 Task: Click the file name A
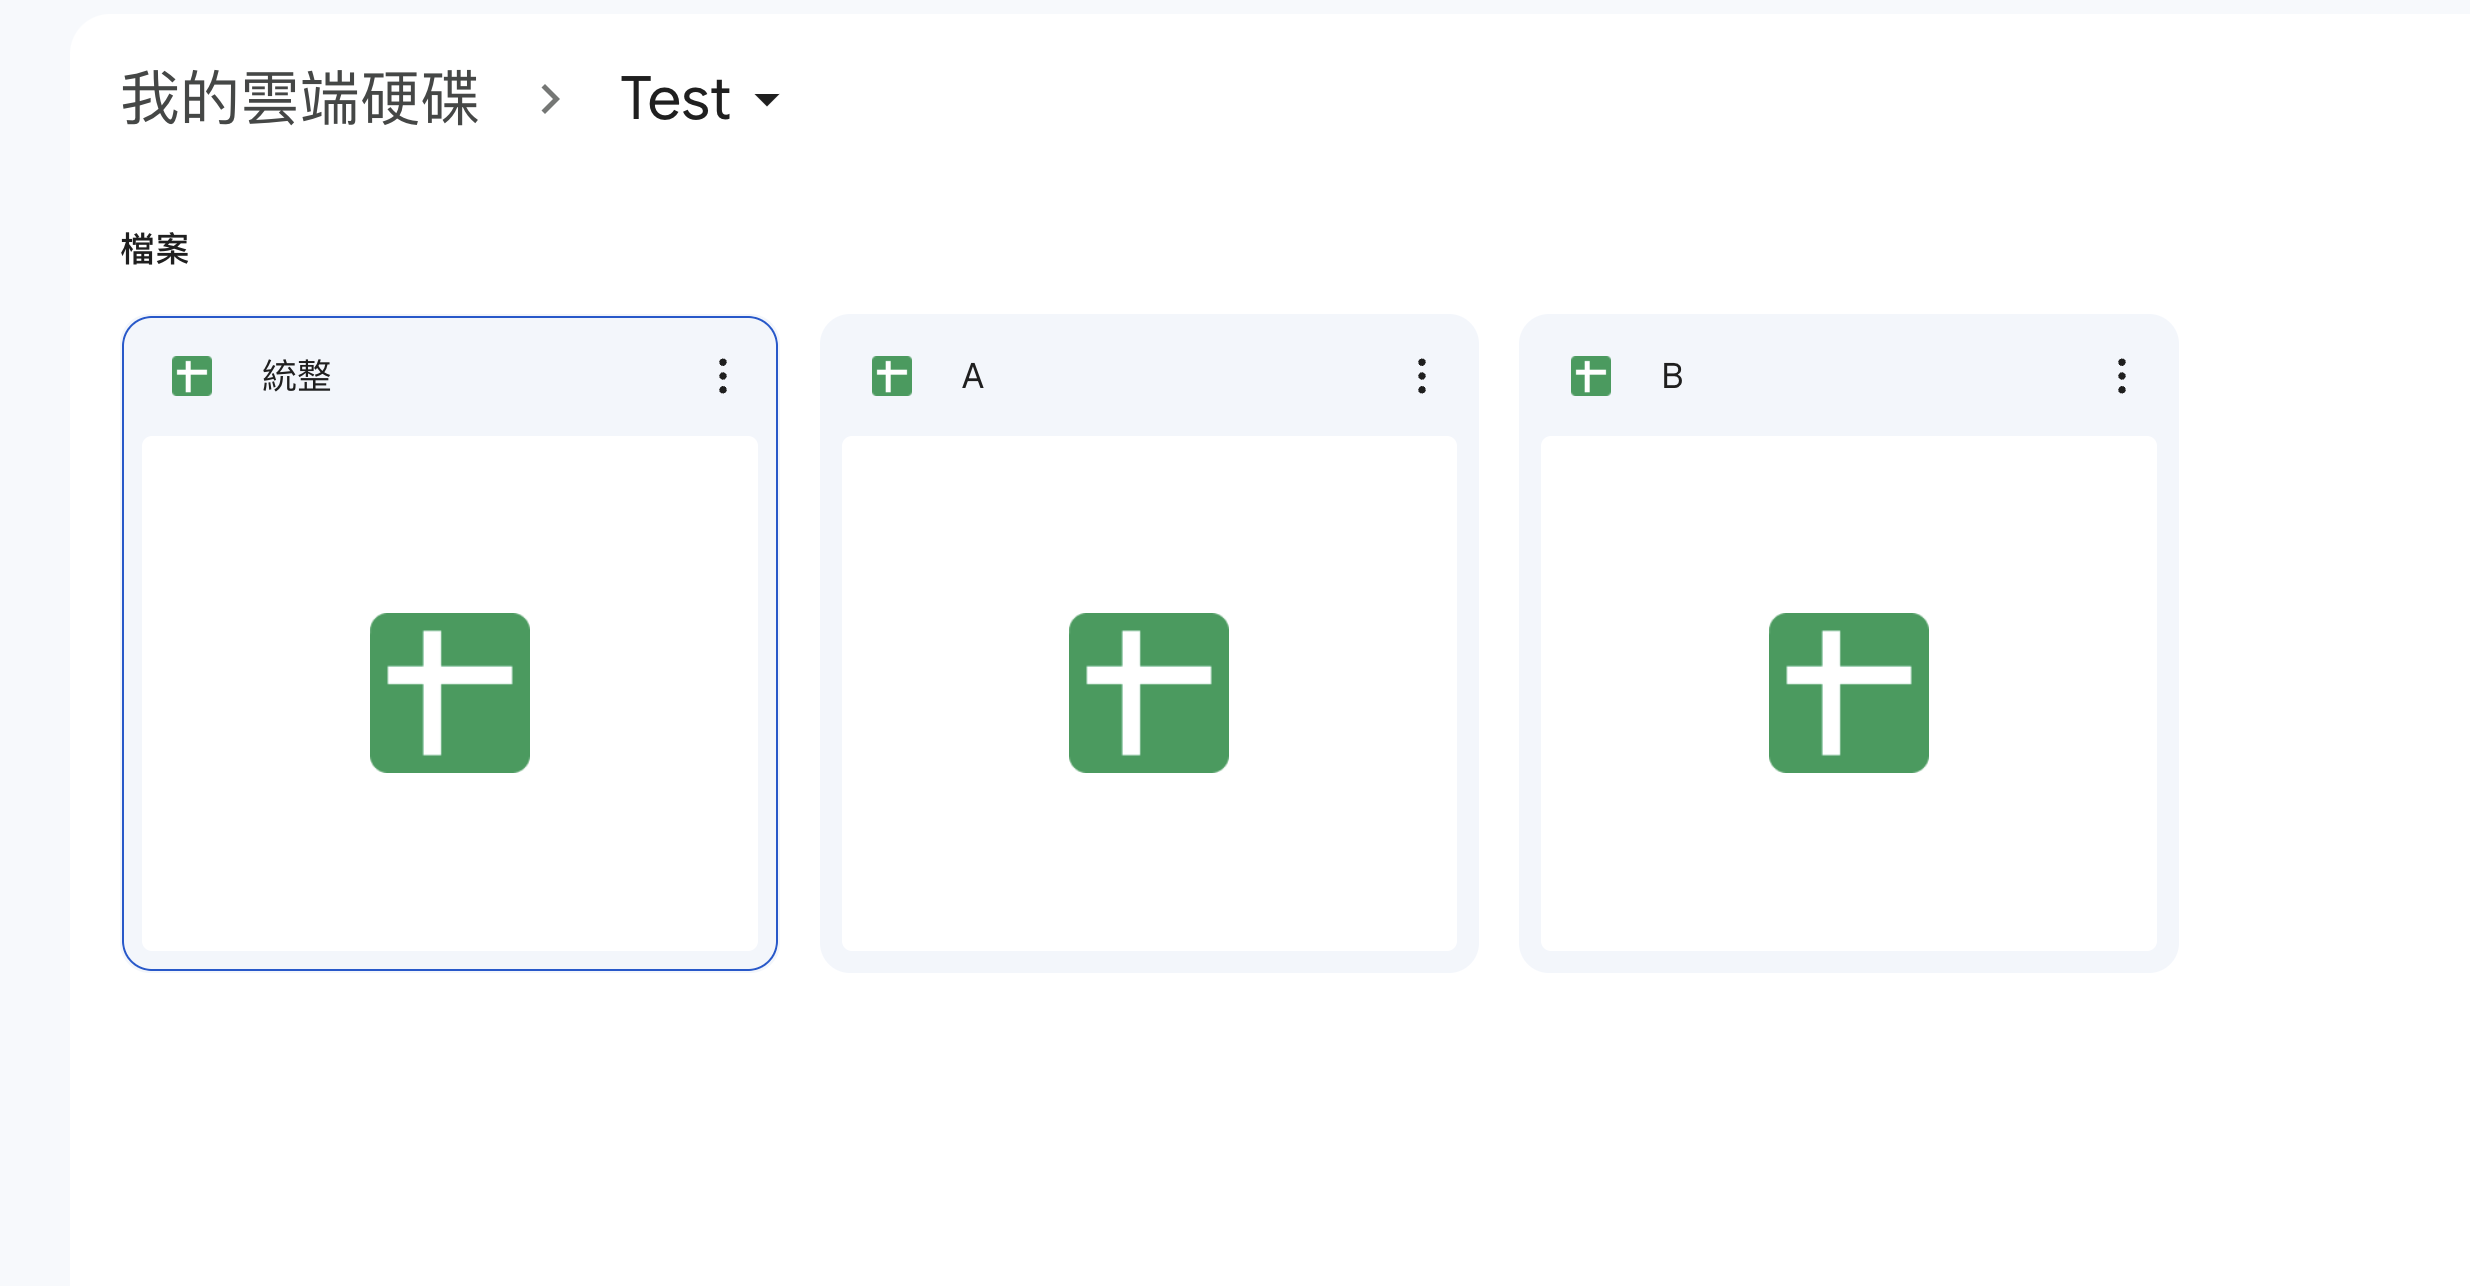pyautogui.click(x=973, y=376)
